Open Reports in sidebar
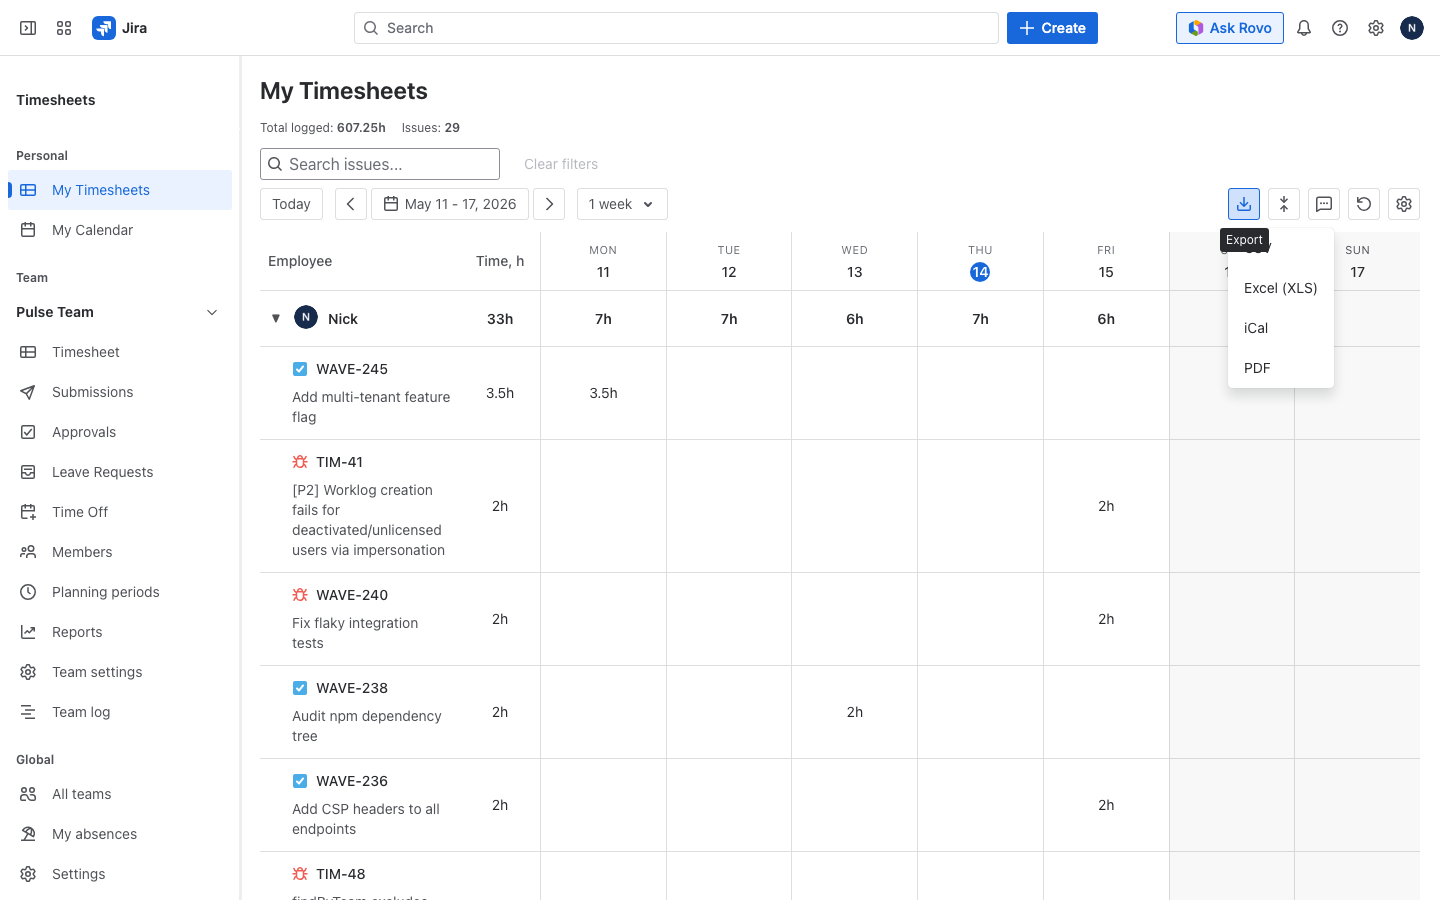The width and height of the screenshot is (1440, 900). pos(120,632)
